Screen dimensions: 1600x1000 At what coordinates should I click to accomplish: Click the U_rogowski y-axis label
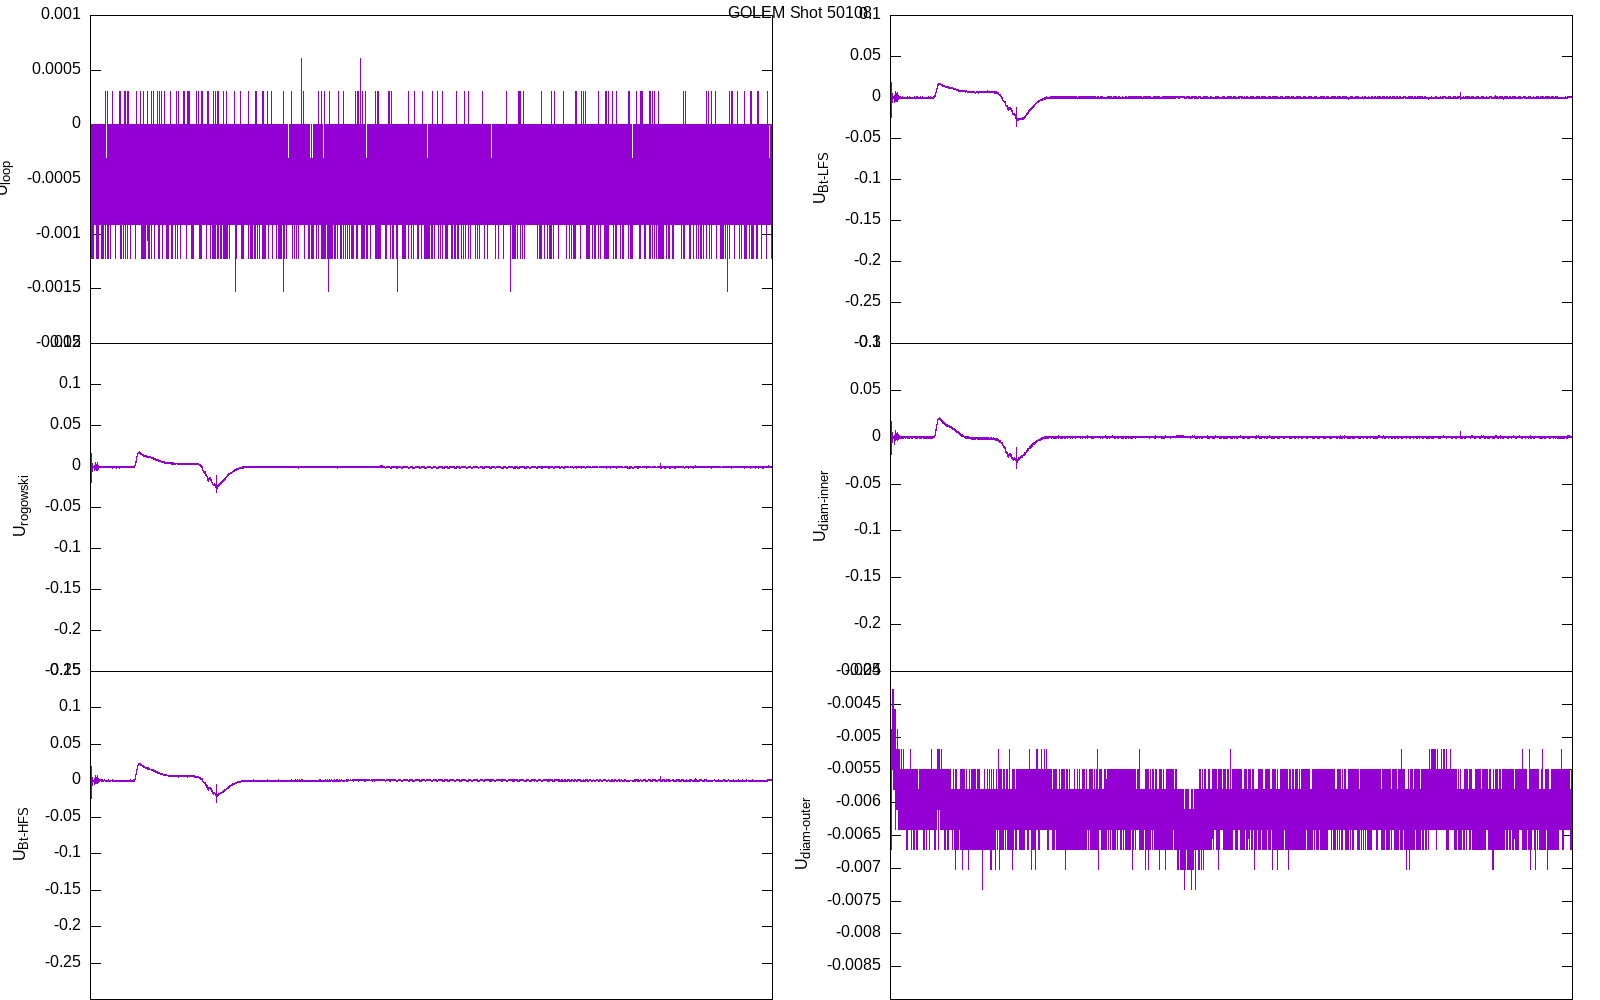tap(21, 506)
